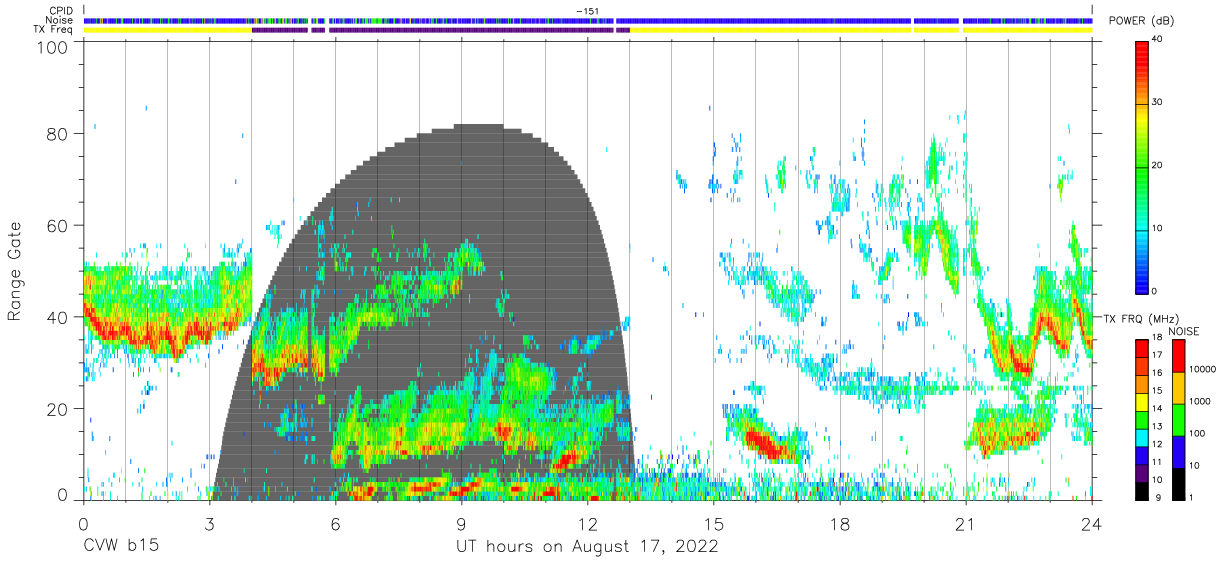
Task: Click the 10000 label on NOISE scale
Action: click(1203, 369)
